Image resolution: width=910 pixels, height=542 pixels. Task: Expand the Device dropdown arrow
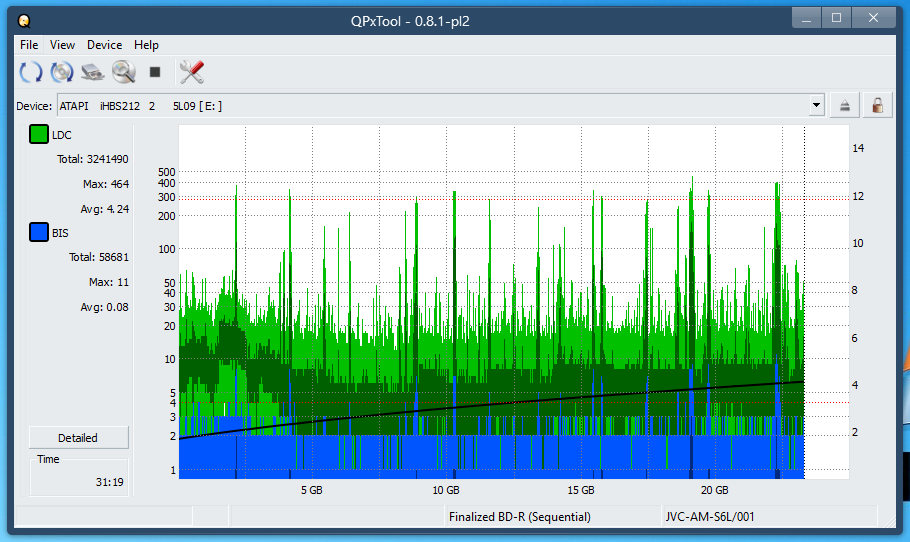coord(817,106)
